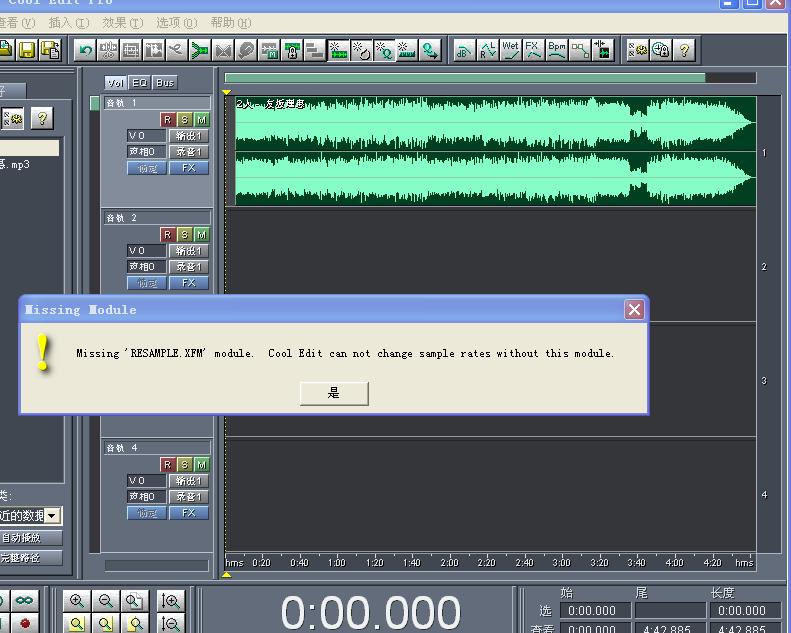791x633 pixels.
Task: Open the 效果 (Effects) menu
Action: [123, 23]
